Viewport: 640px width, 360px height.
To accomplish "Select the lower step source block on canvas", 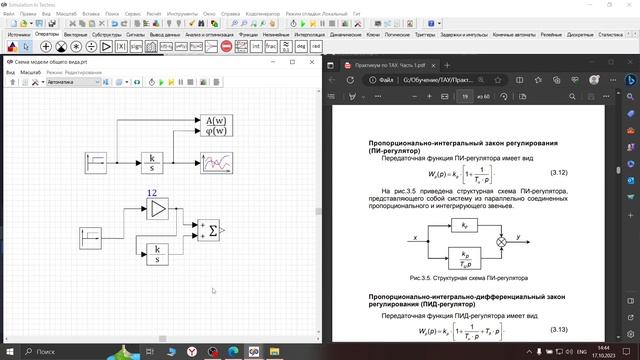I will [x=90, y=238].
